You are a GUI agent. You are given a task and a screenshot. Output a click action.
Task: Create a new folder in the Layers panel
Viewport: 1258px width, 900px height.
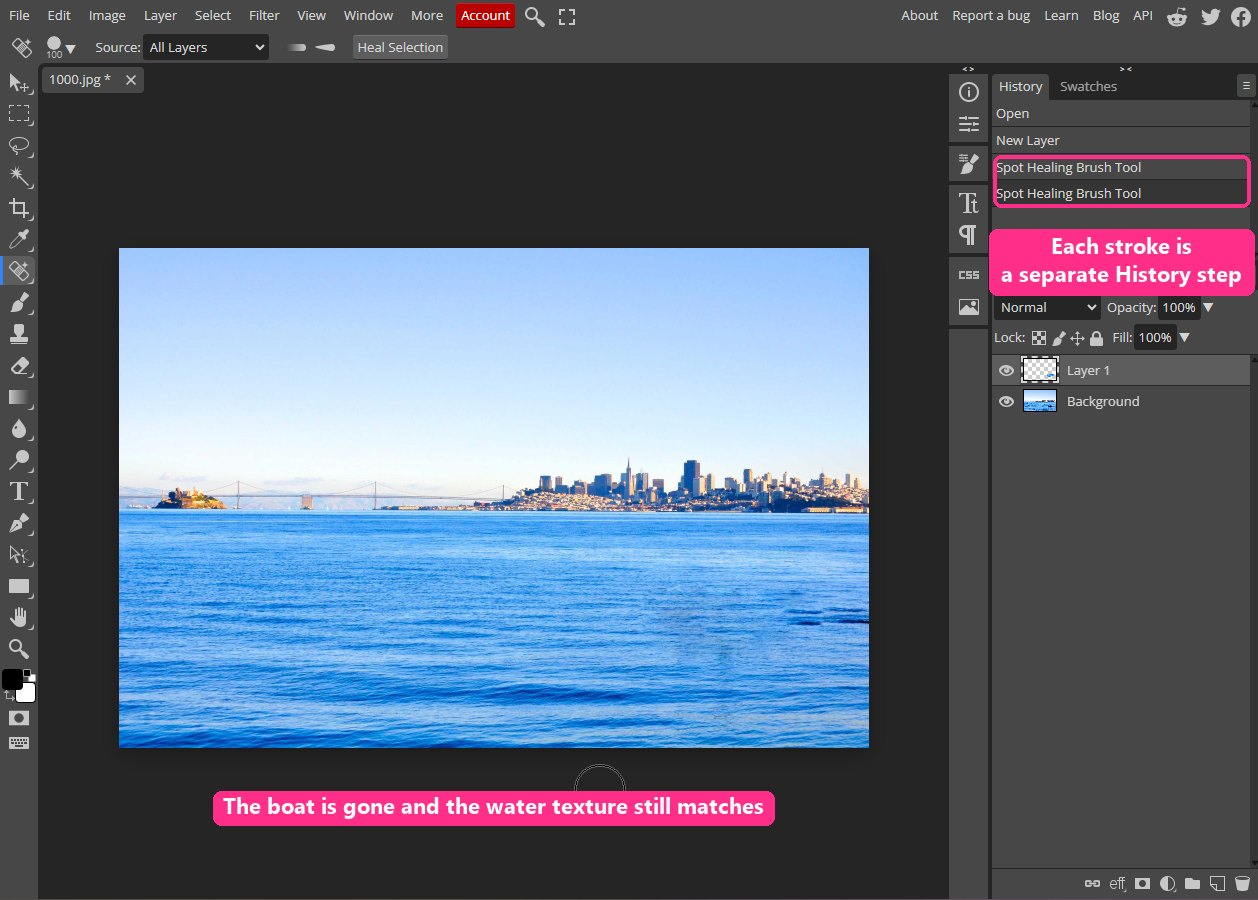pyautogui.click(x=1192, y=884)
